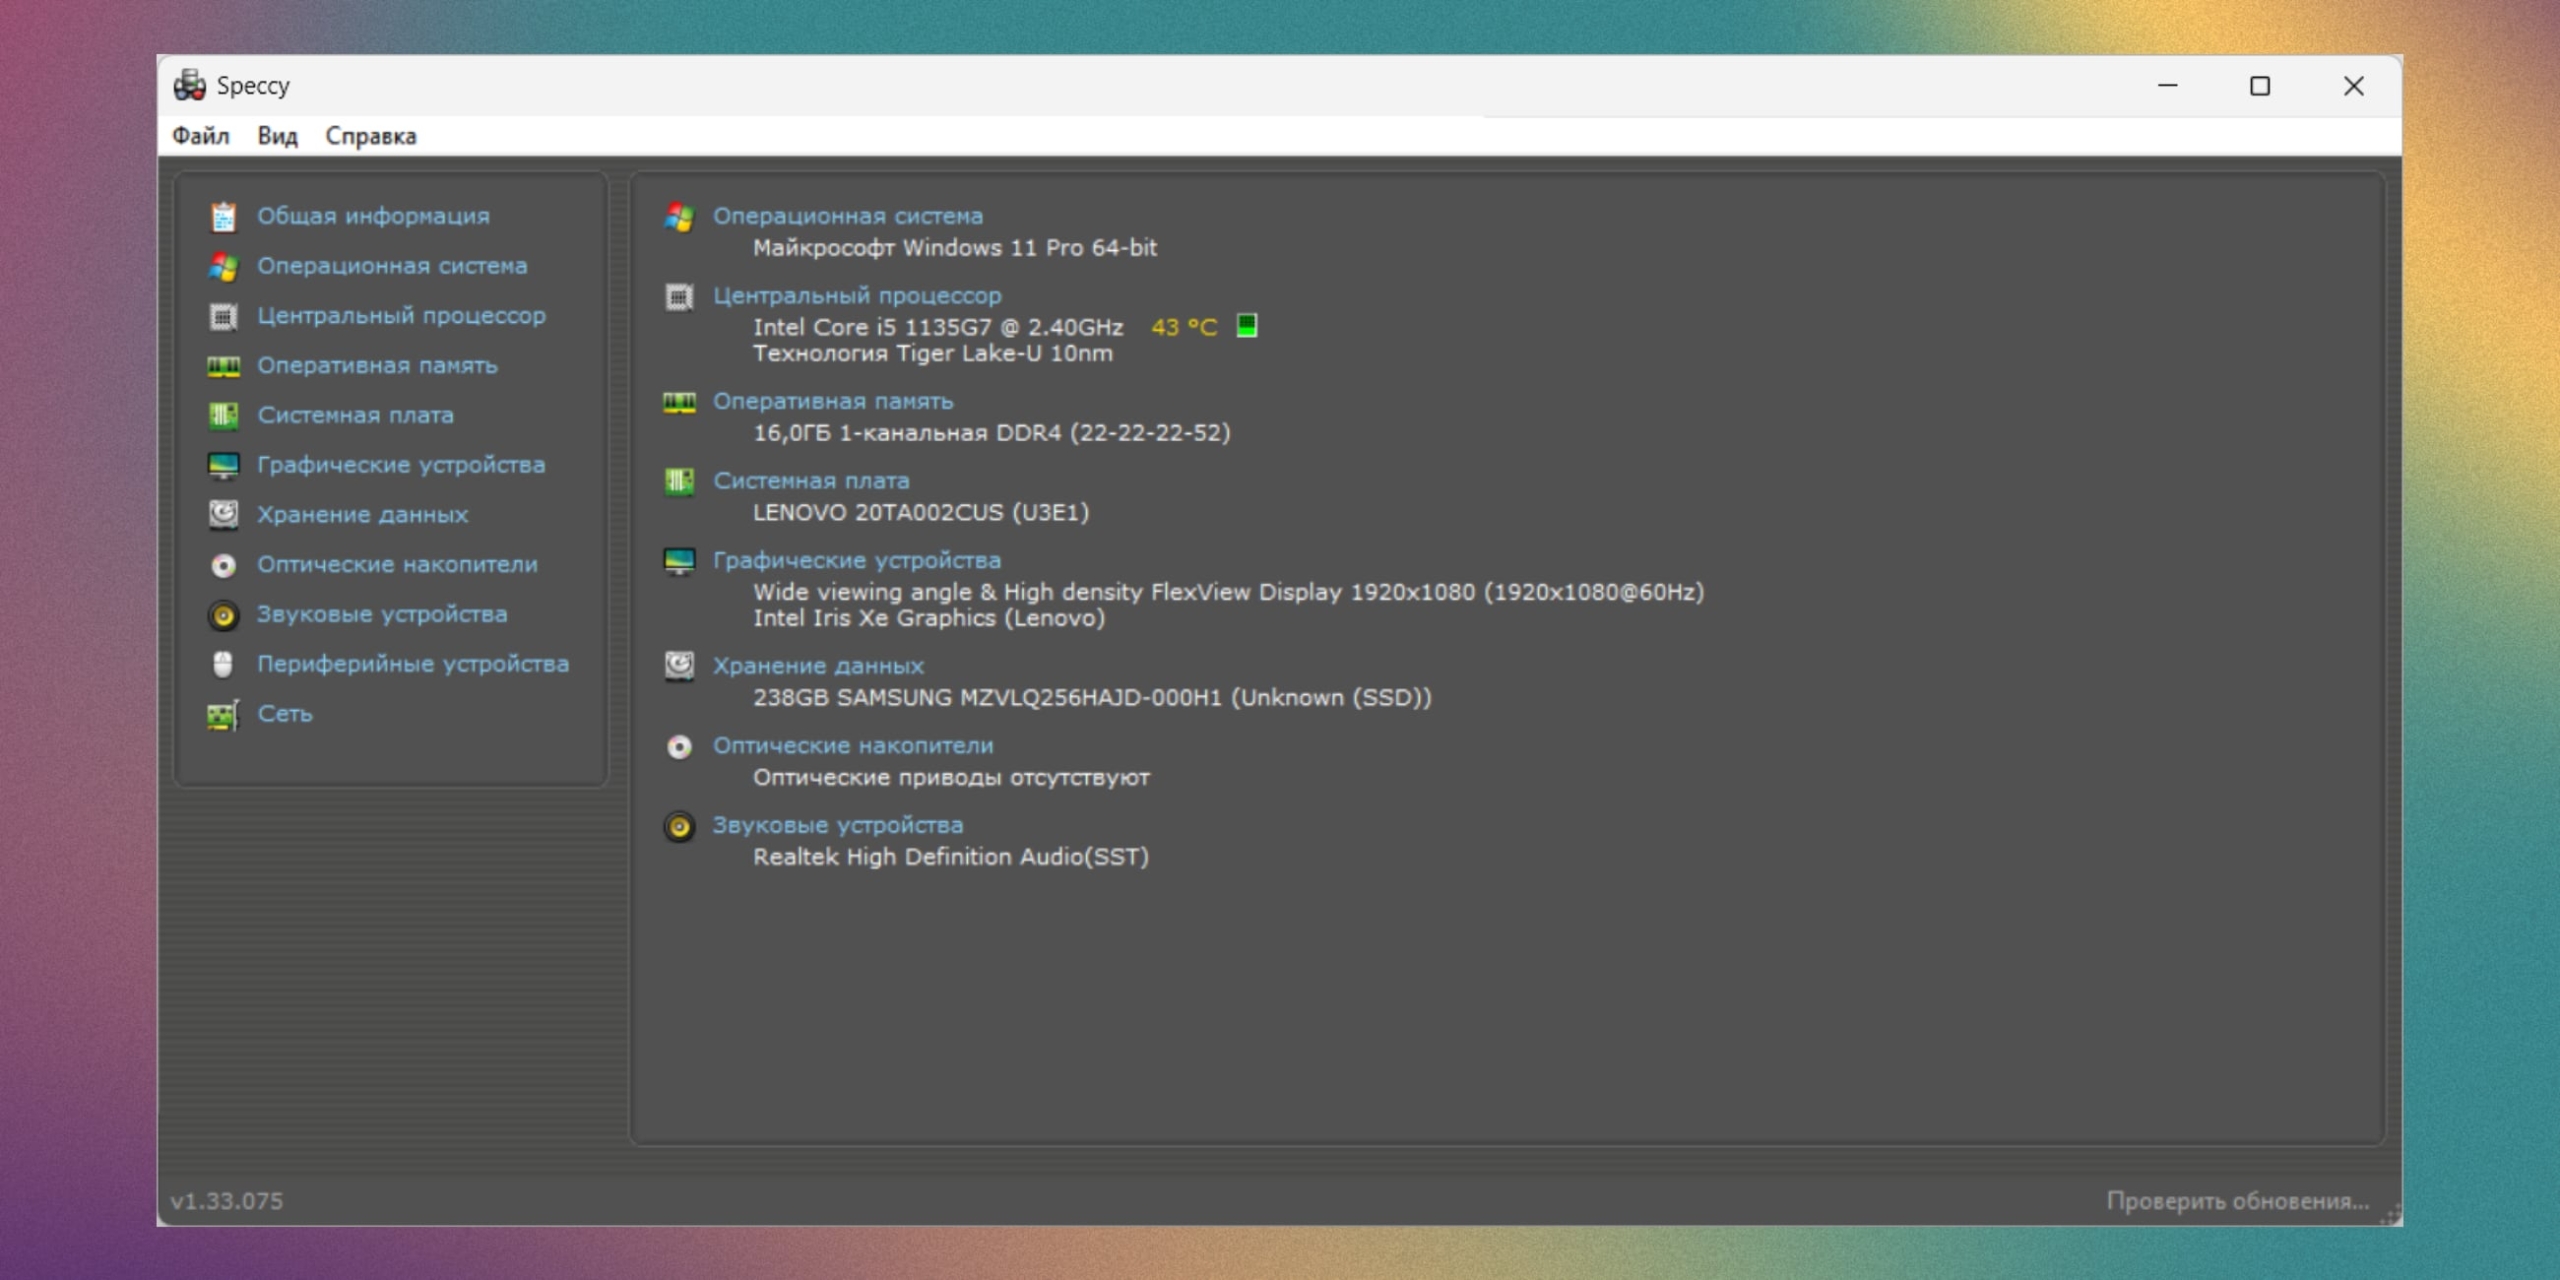Open the Справка menu
Image resolution: width=2560 pixels, height=1280 pixels.
(x=371, y=136)
